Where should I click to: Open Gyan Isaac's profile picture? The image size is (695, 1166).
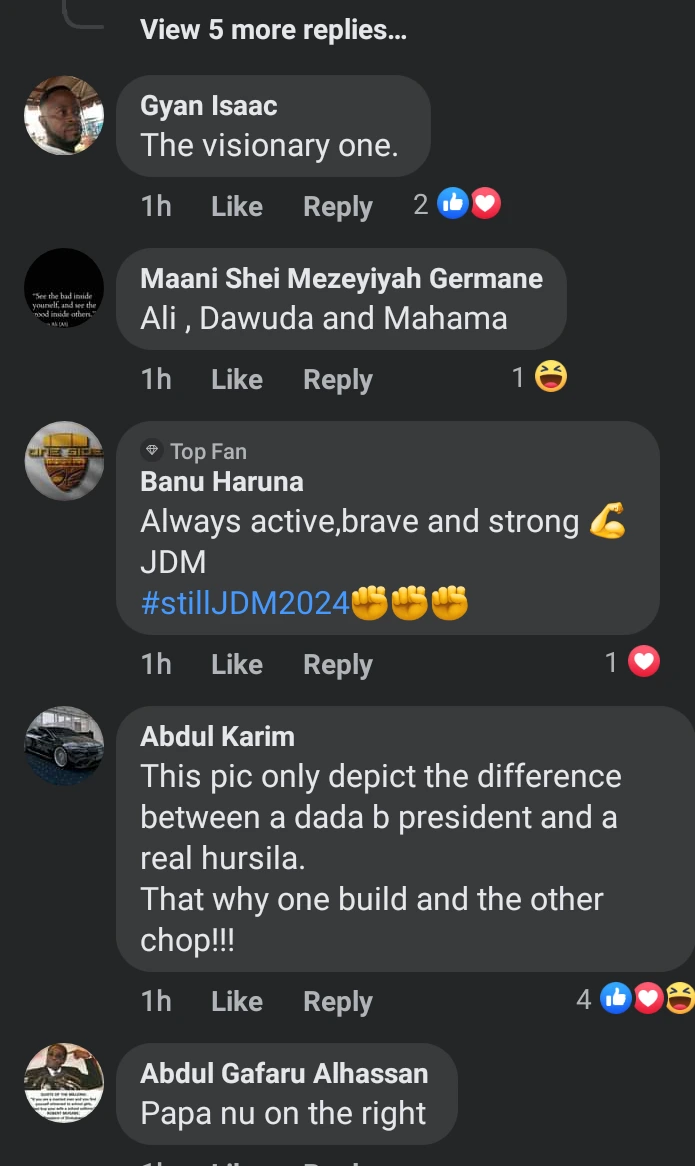point(64,115)
